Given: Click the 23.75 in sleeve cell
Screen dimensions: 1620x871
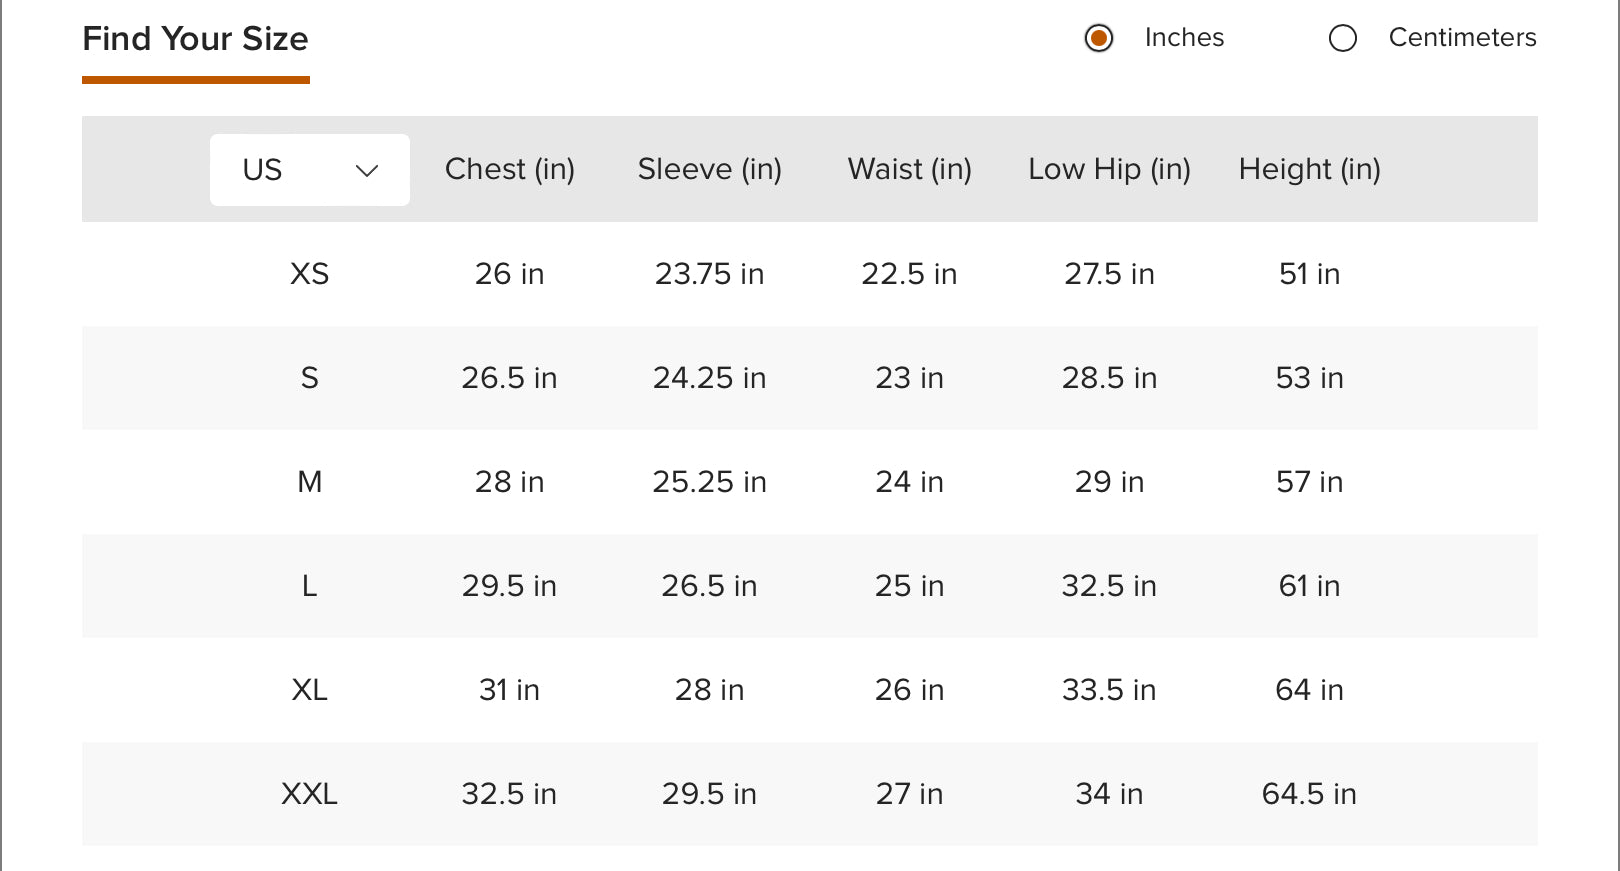Looking at the screenshot, I should [x=710, y=274].
